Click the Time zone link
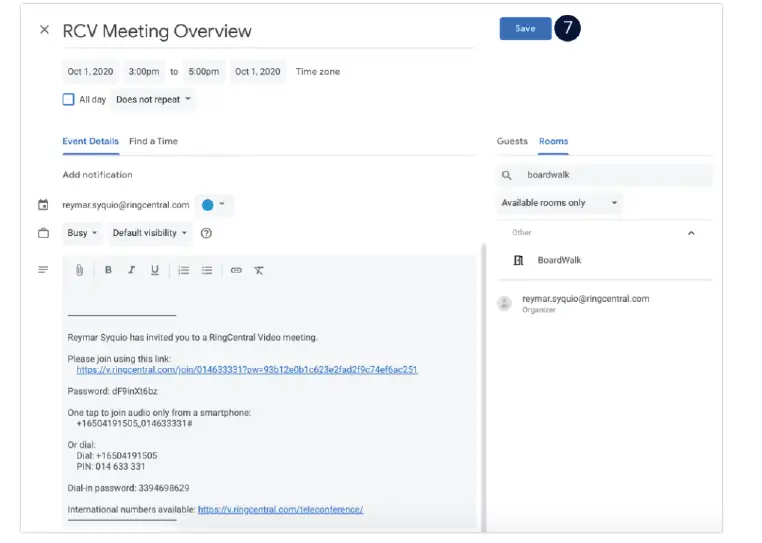This screenshot has height=543, width=762. (318, 72)
